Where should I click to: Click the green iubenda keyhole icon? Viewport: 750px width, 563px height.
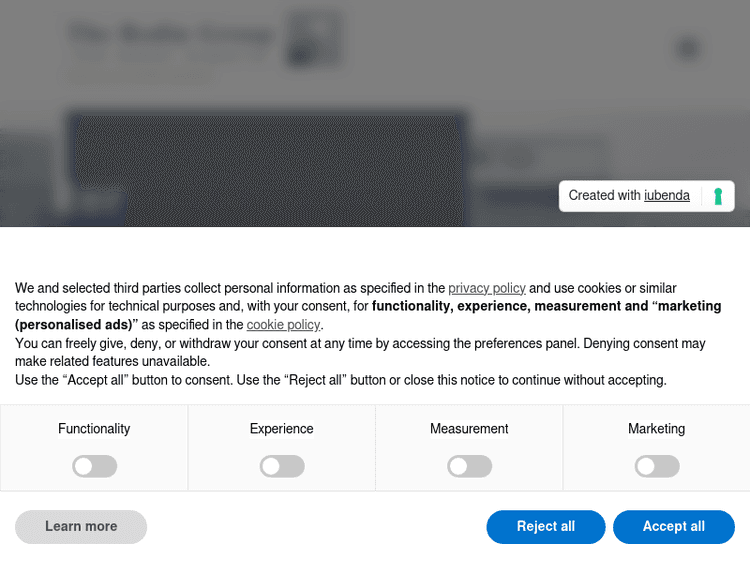click(718, 196)
